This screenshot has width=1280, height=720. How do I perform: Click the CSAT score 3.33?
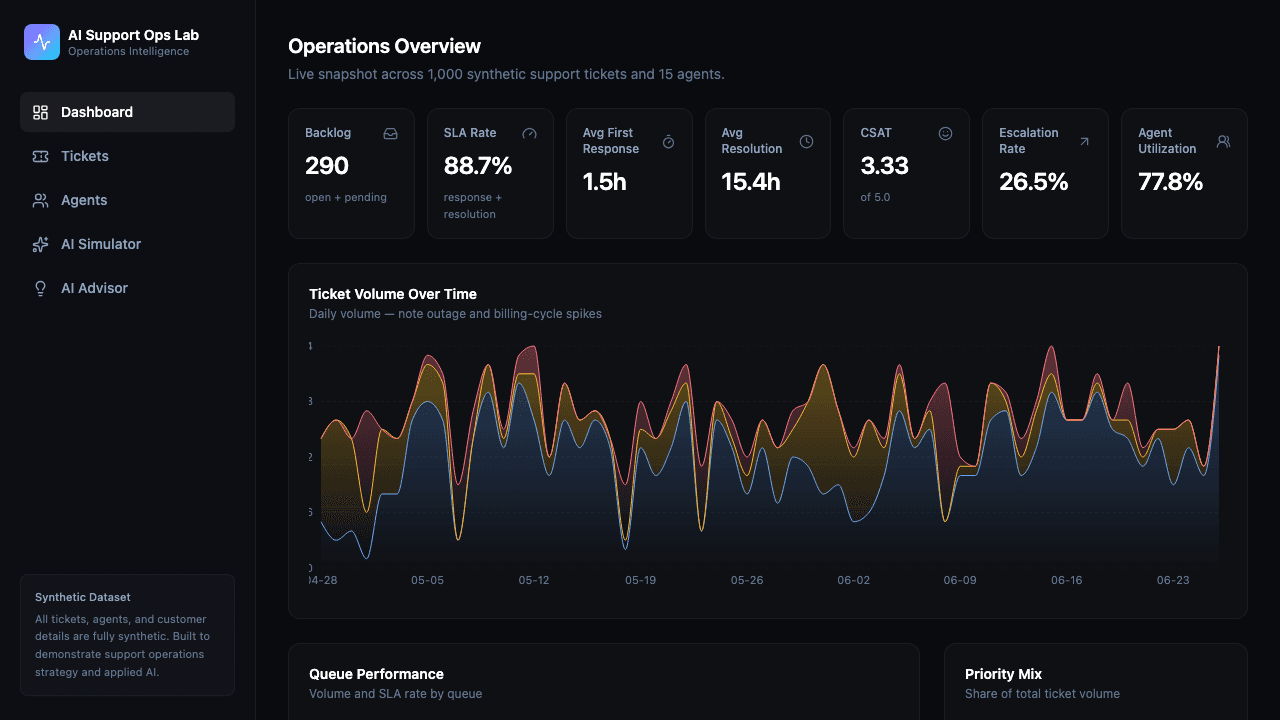click(x=884, y=165)
